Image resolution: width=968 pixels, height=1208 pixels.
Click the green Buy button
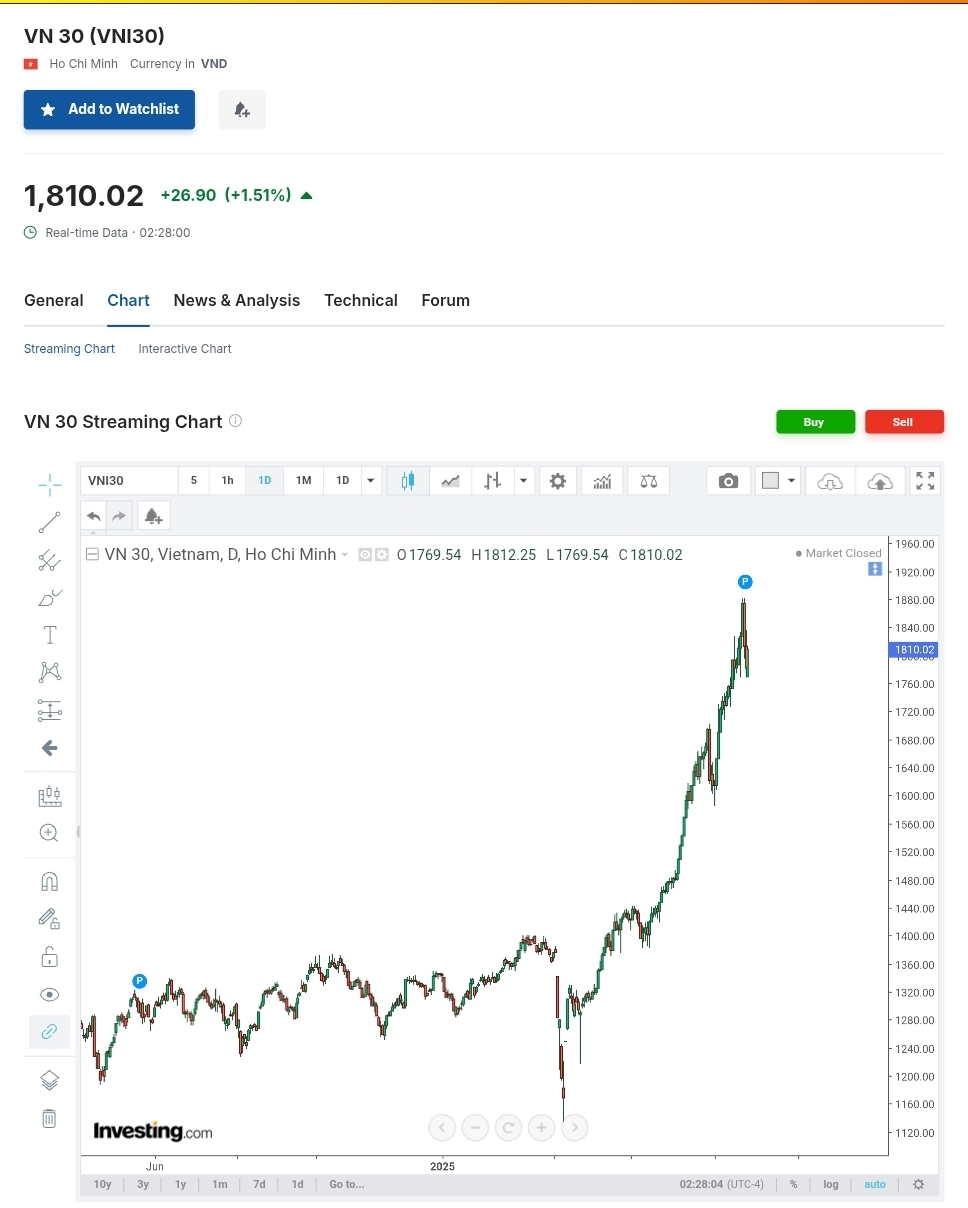click(x=815, y=422)
